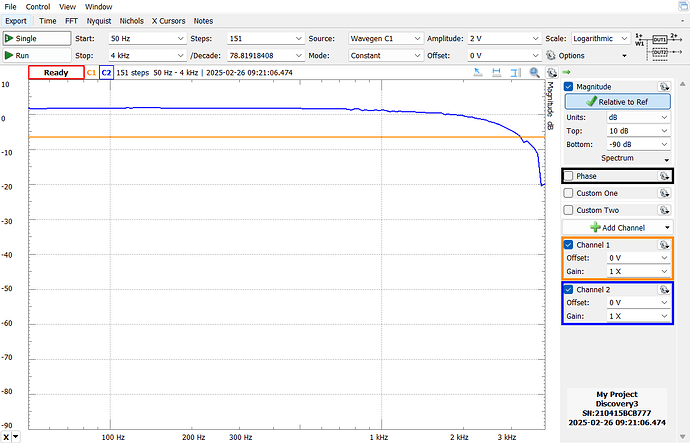
Task: Open plot settings gear icon above plot
Action: click(x=550, y=73)
